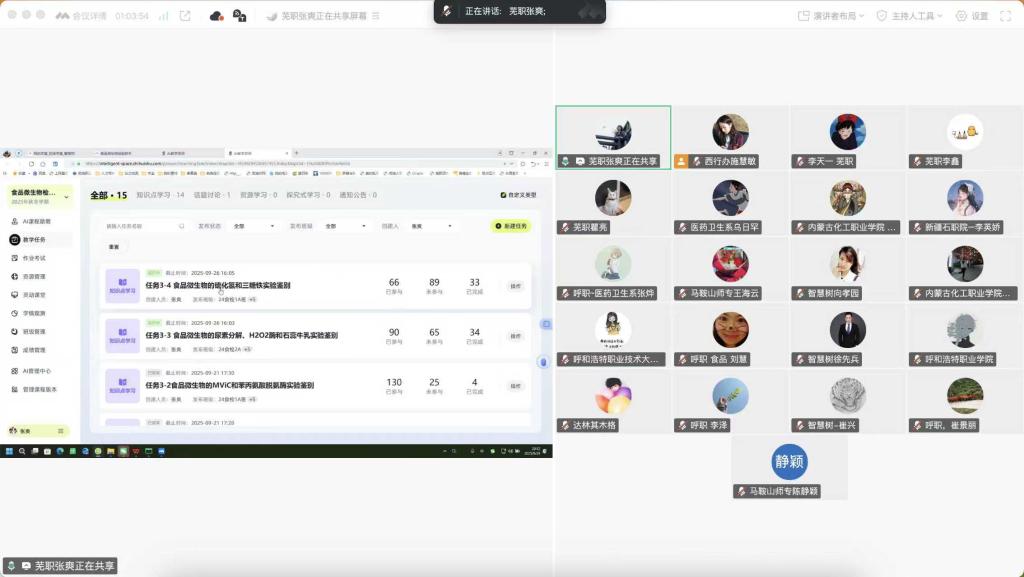This screenshot has width=1024, height=577.
Task: Expand the 食品微生物检 course selector
Action: point(40,196)
